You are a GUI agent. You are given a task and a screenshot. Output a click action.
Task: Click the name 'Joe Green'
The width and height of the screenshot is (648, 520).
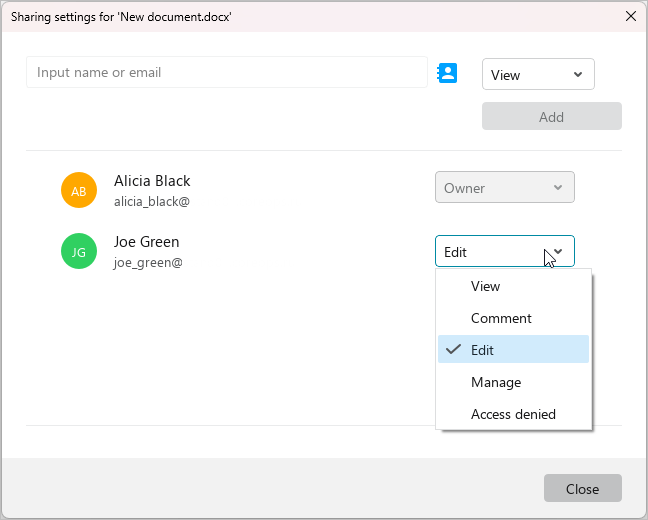(147, 242)
